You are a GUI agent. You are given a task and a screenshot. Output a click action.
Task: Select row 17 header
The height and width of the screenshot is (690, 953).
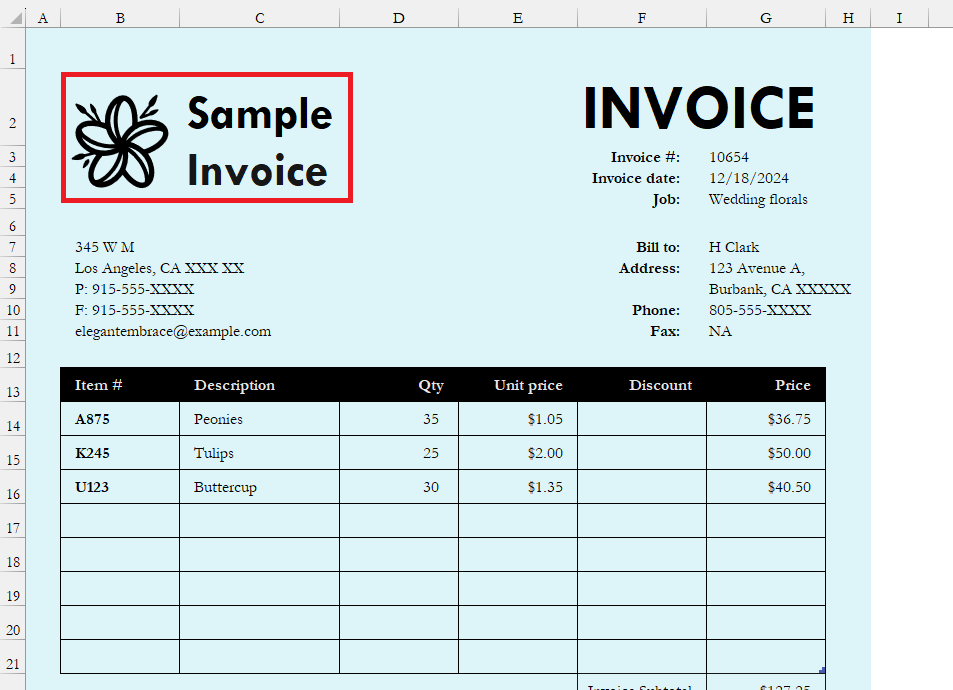13,521
